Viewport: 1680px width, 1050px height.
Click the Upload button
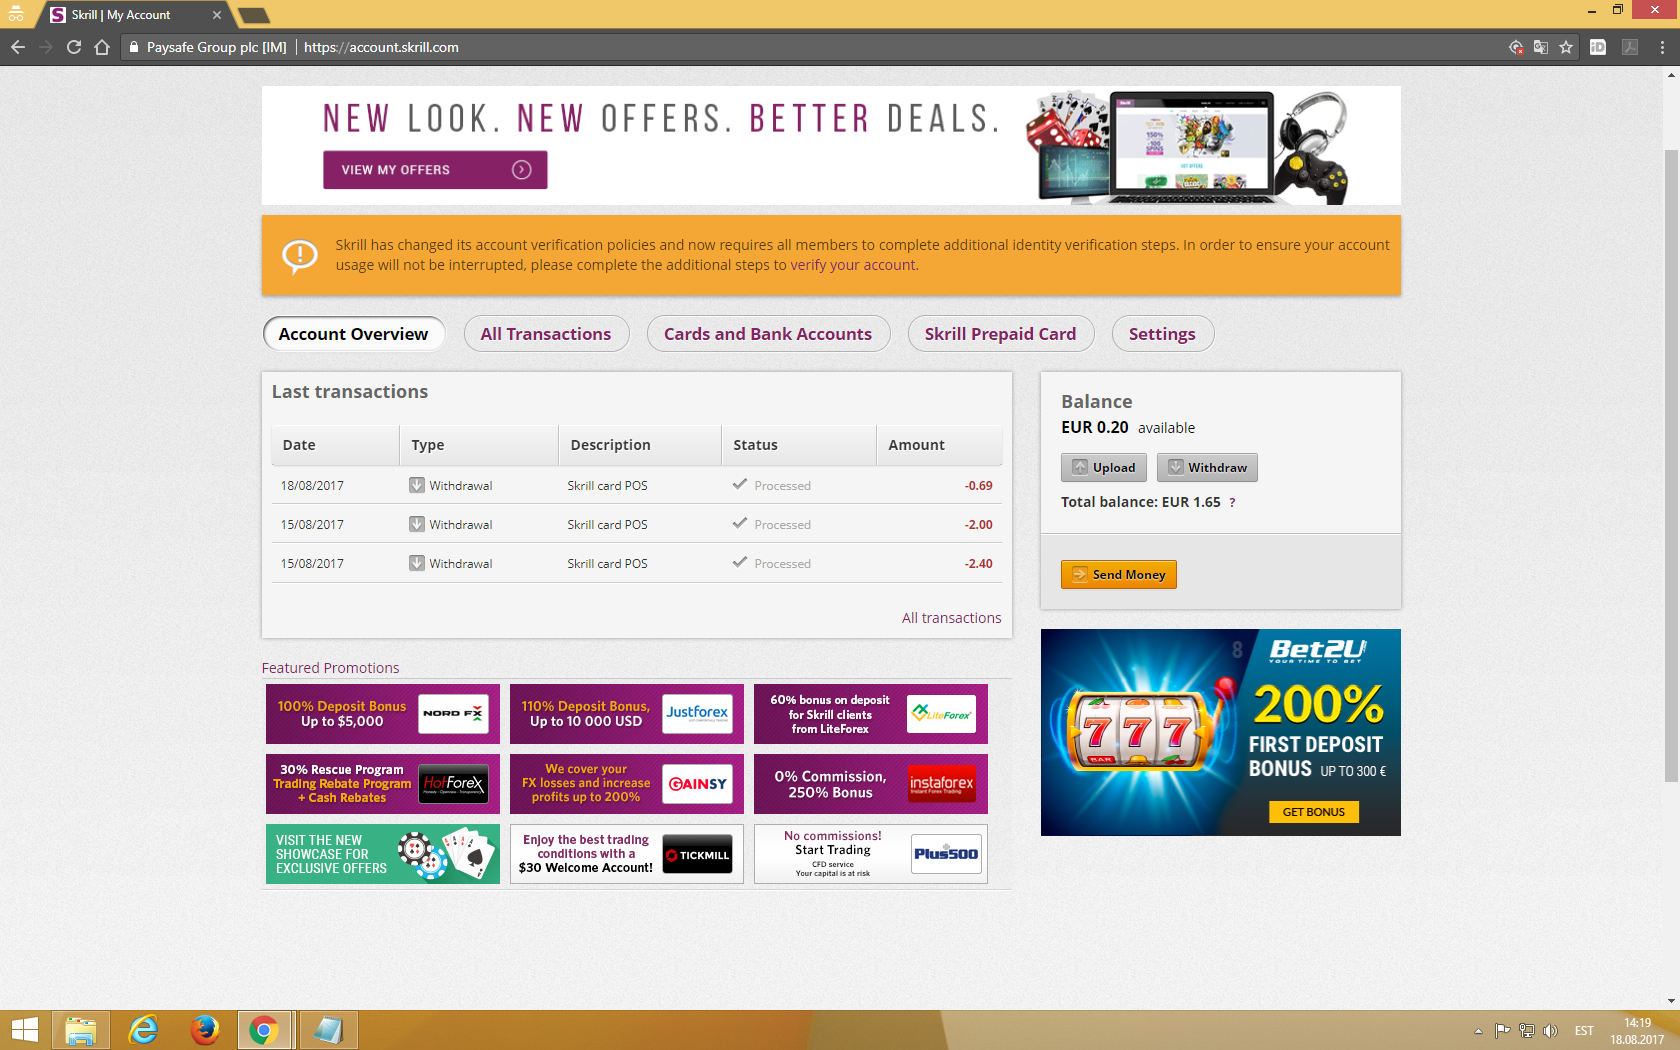[x=1105, y=467]
